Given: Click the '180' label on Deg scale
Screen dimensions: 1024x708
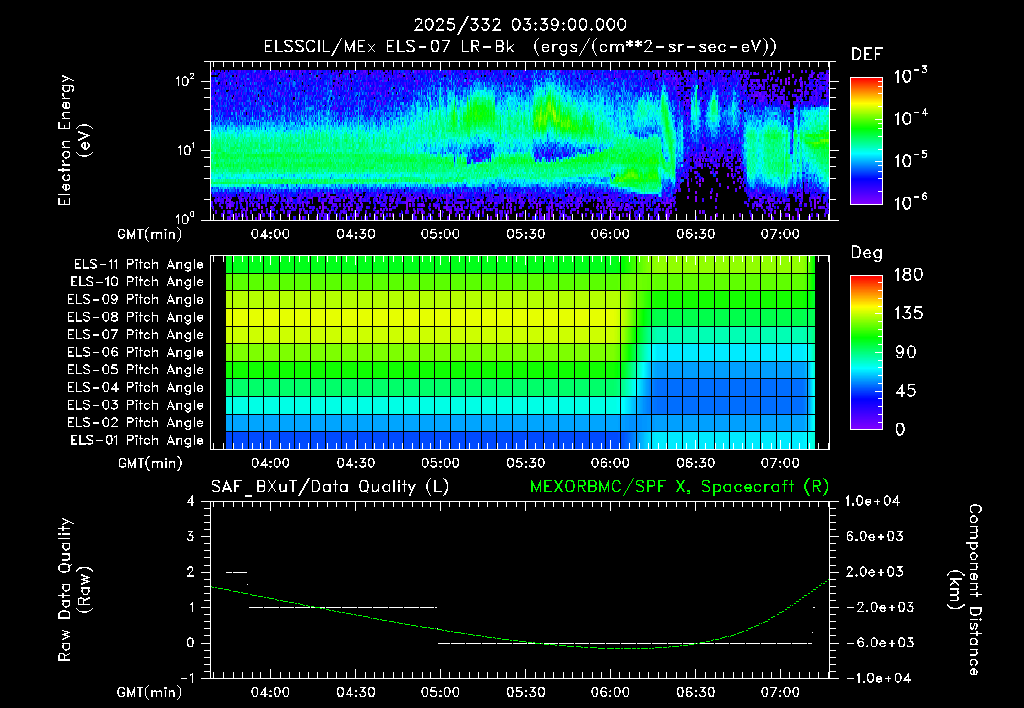Looking at the screenshot, I should [x=908, y=275].
